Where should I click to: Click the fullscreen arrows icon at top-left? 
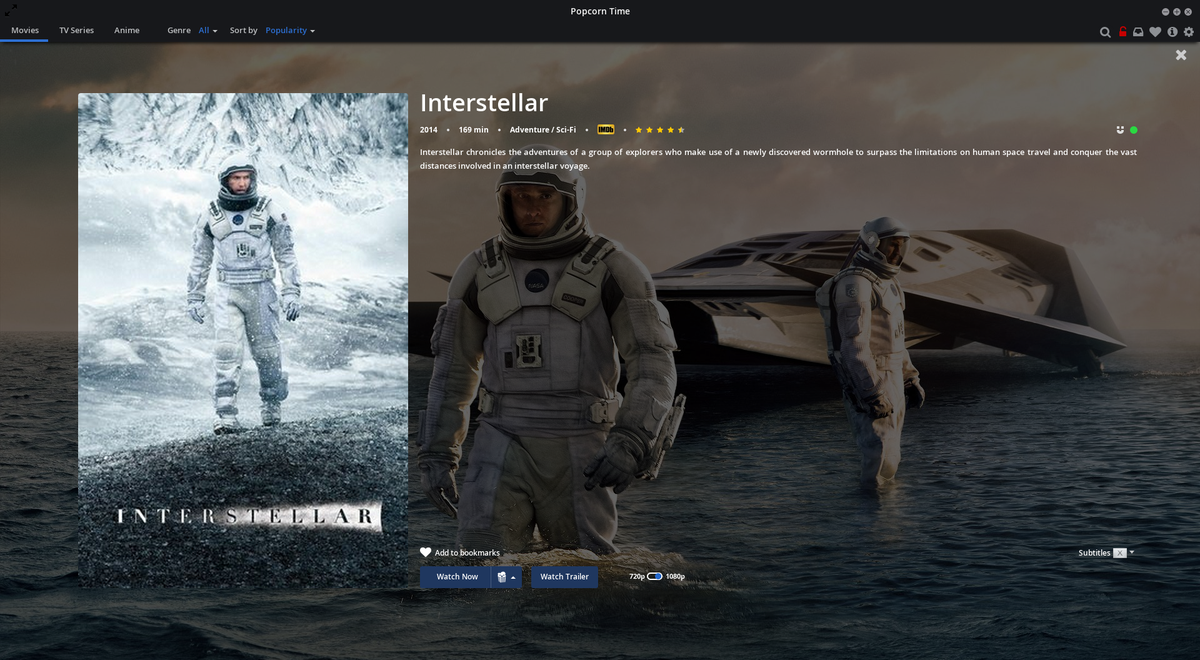(x=11, y=10)
